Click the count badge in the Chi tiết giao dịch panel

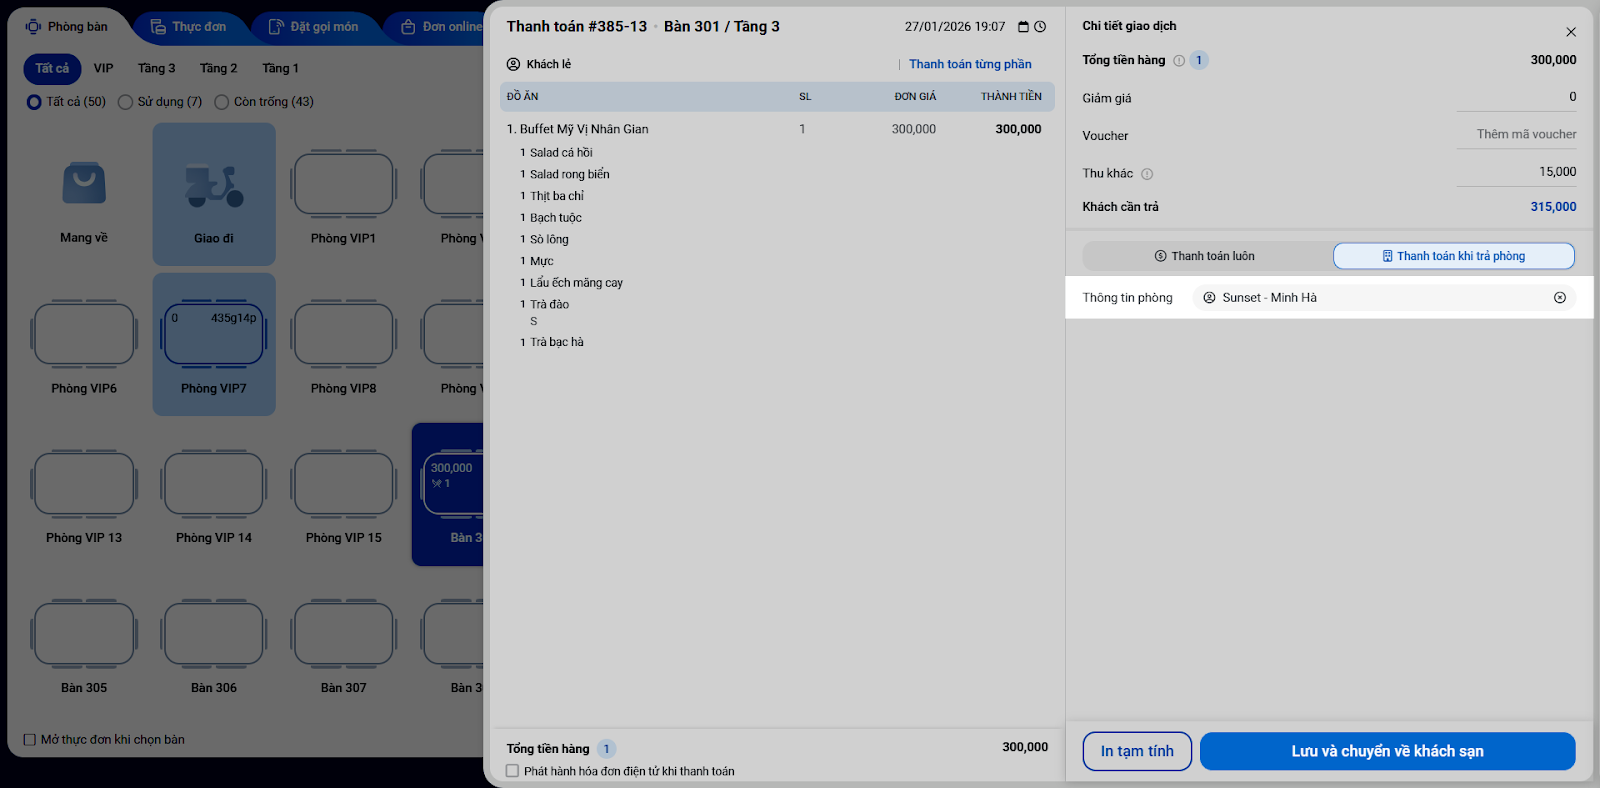pyautogui.click(x=1199, y=61)
